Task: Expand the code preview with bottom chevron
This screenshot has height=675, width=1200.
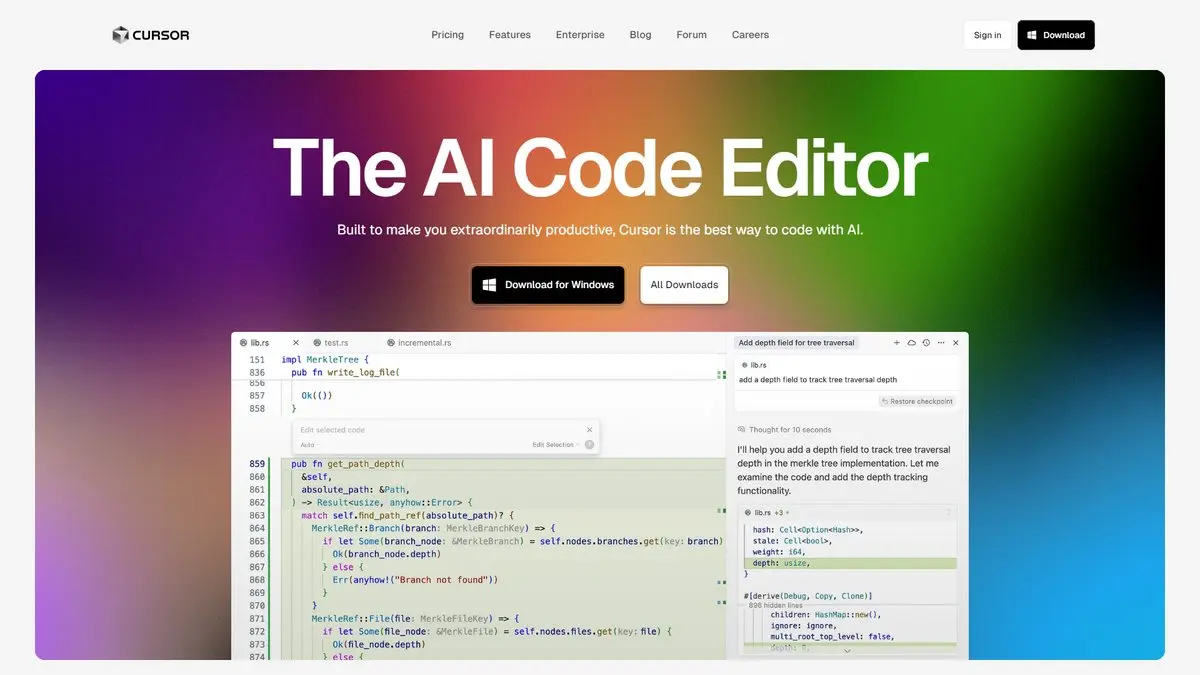Action: (847, 651)
